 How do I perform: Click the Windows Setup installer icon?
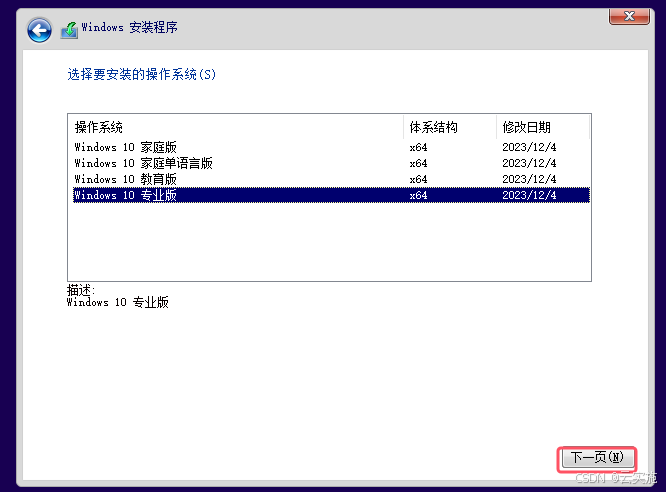[x=69, y=30]
